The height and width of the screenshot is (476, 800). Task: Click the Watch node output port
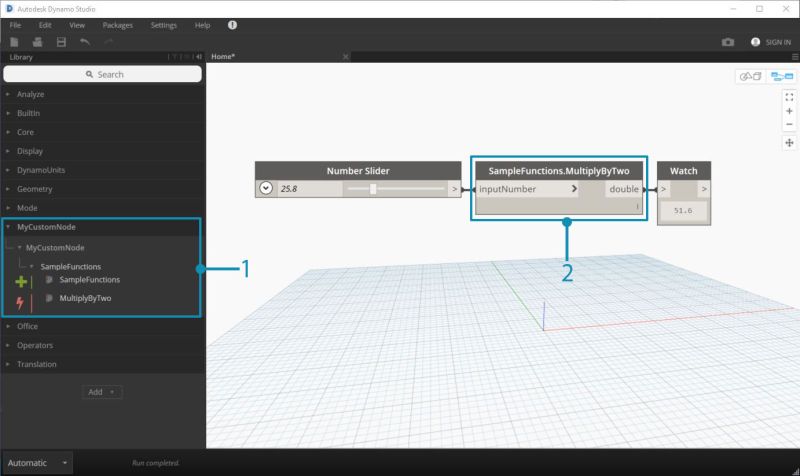pos(704,189)
